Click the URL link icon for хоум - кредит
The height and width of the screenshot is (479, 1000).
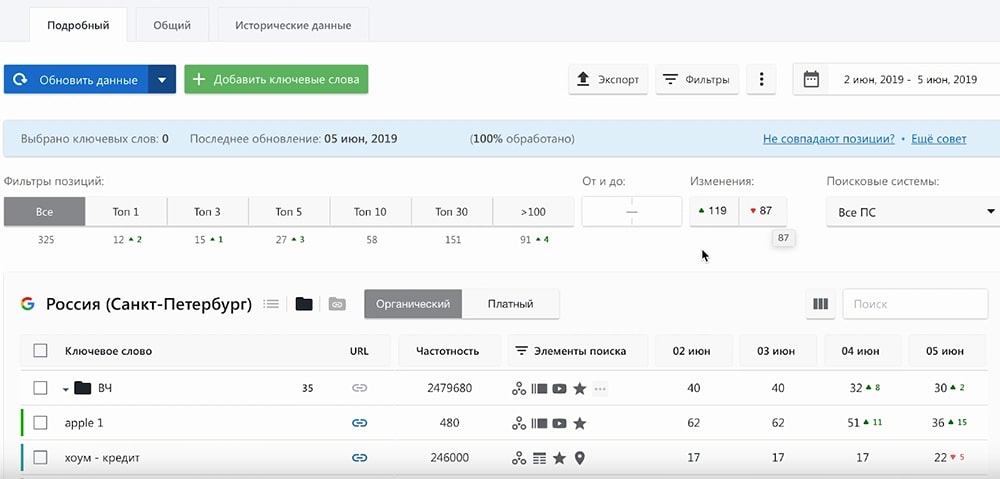(x=359, y=458)
